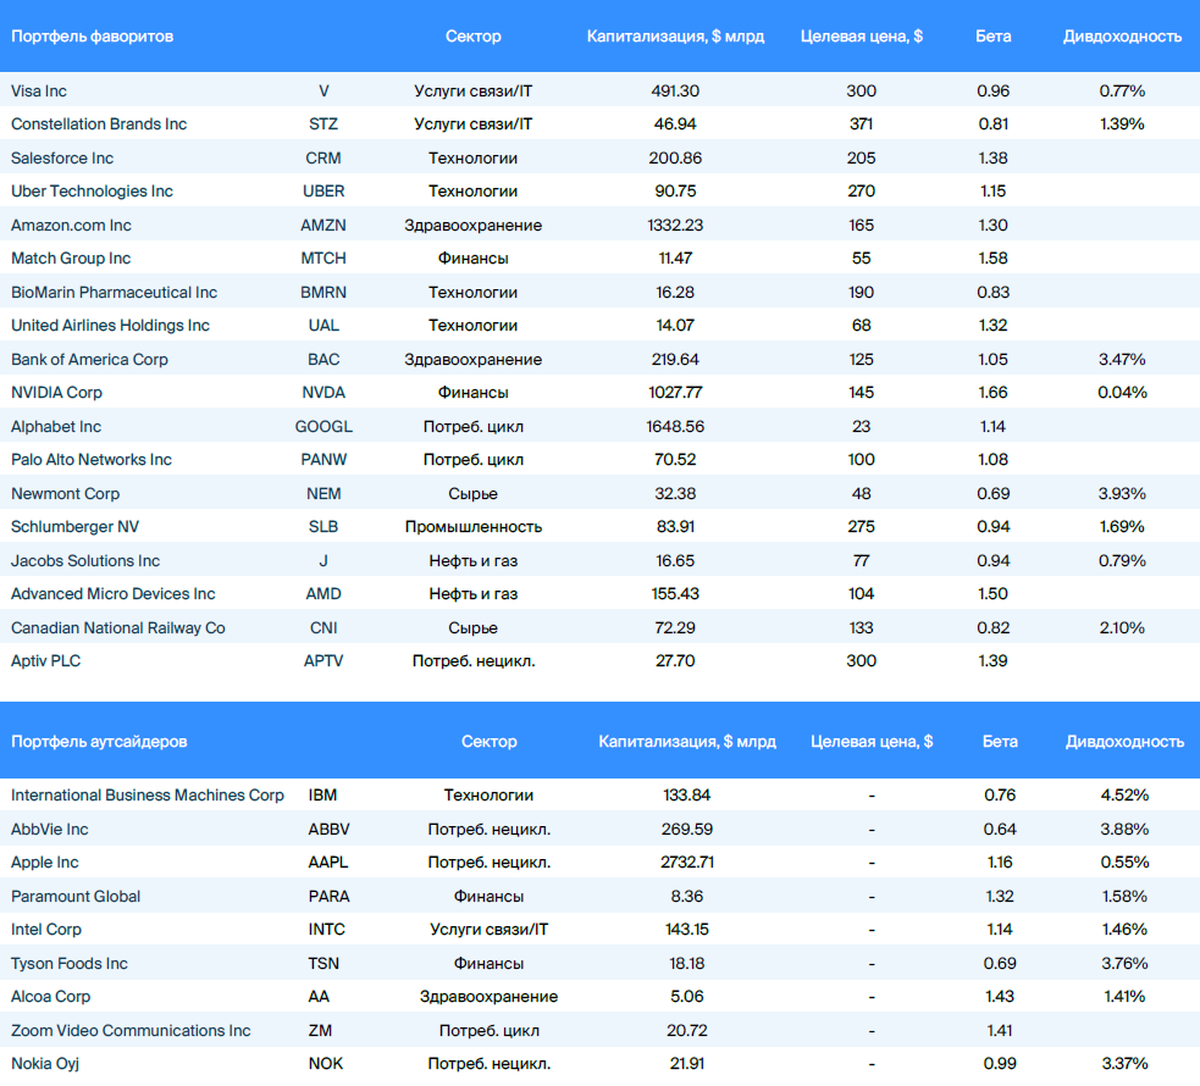Click the 'Alphabet Inc' company name
The width and height of the screenshot is (1200, 1086).
[56, 426]
